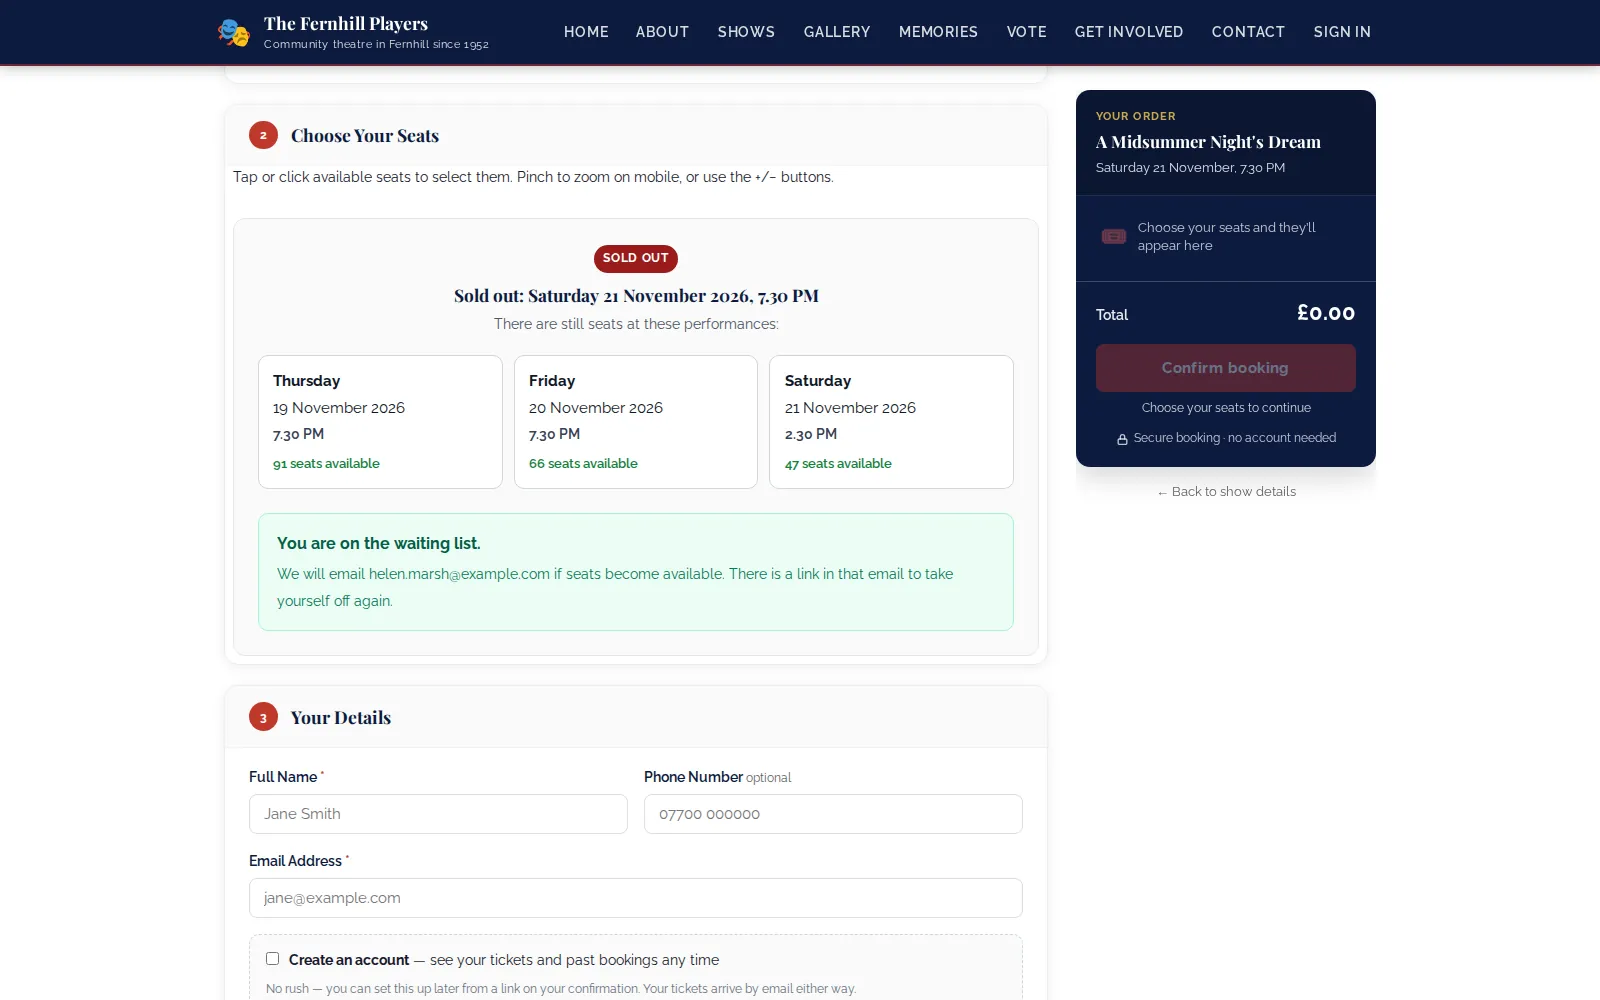Visit the Memories page
Image resolution: width=1600 pixels, height=1000 pixels.
point(938,32)
